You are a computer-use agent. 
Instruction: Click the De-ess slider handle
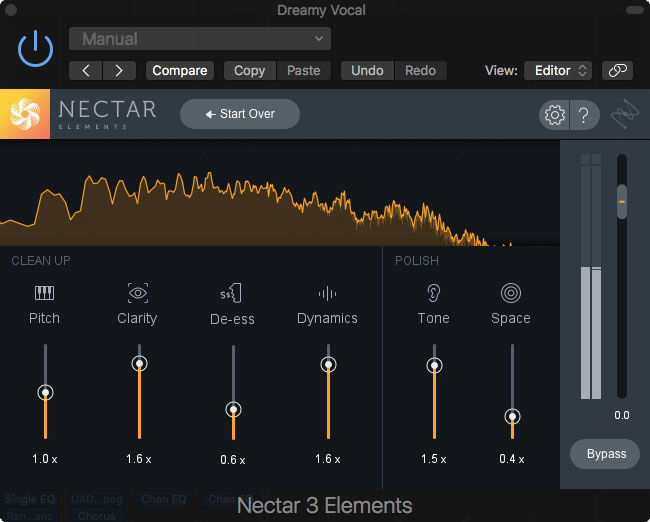(234, 410)
